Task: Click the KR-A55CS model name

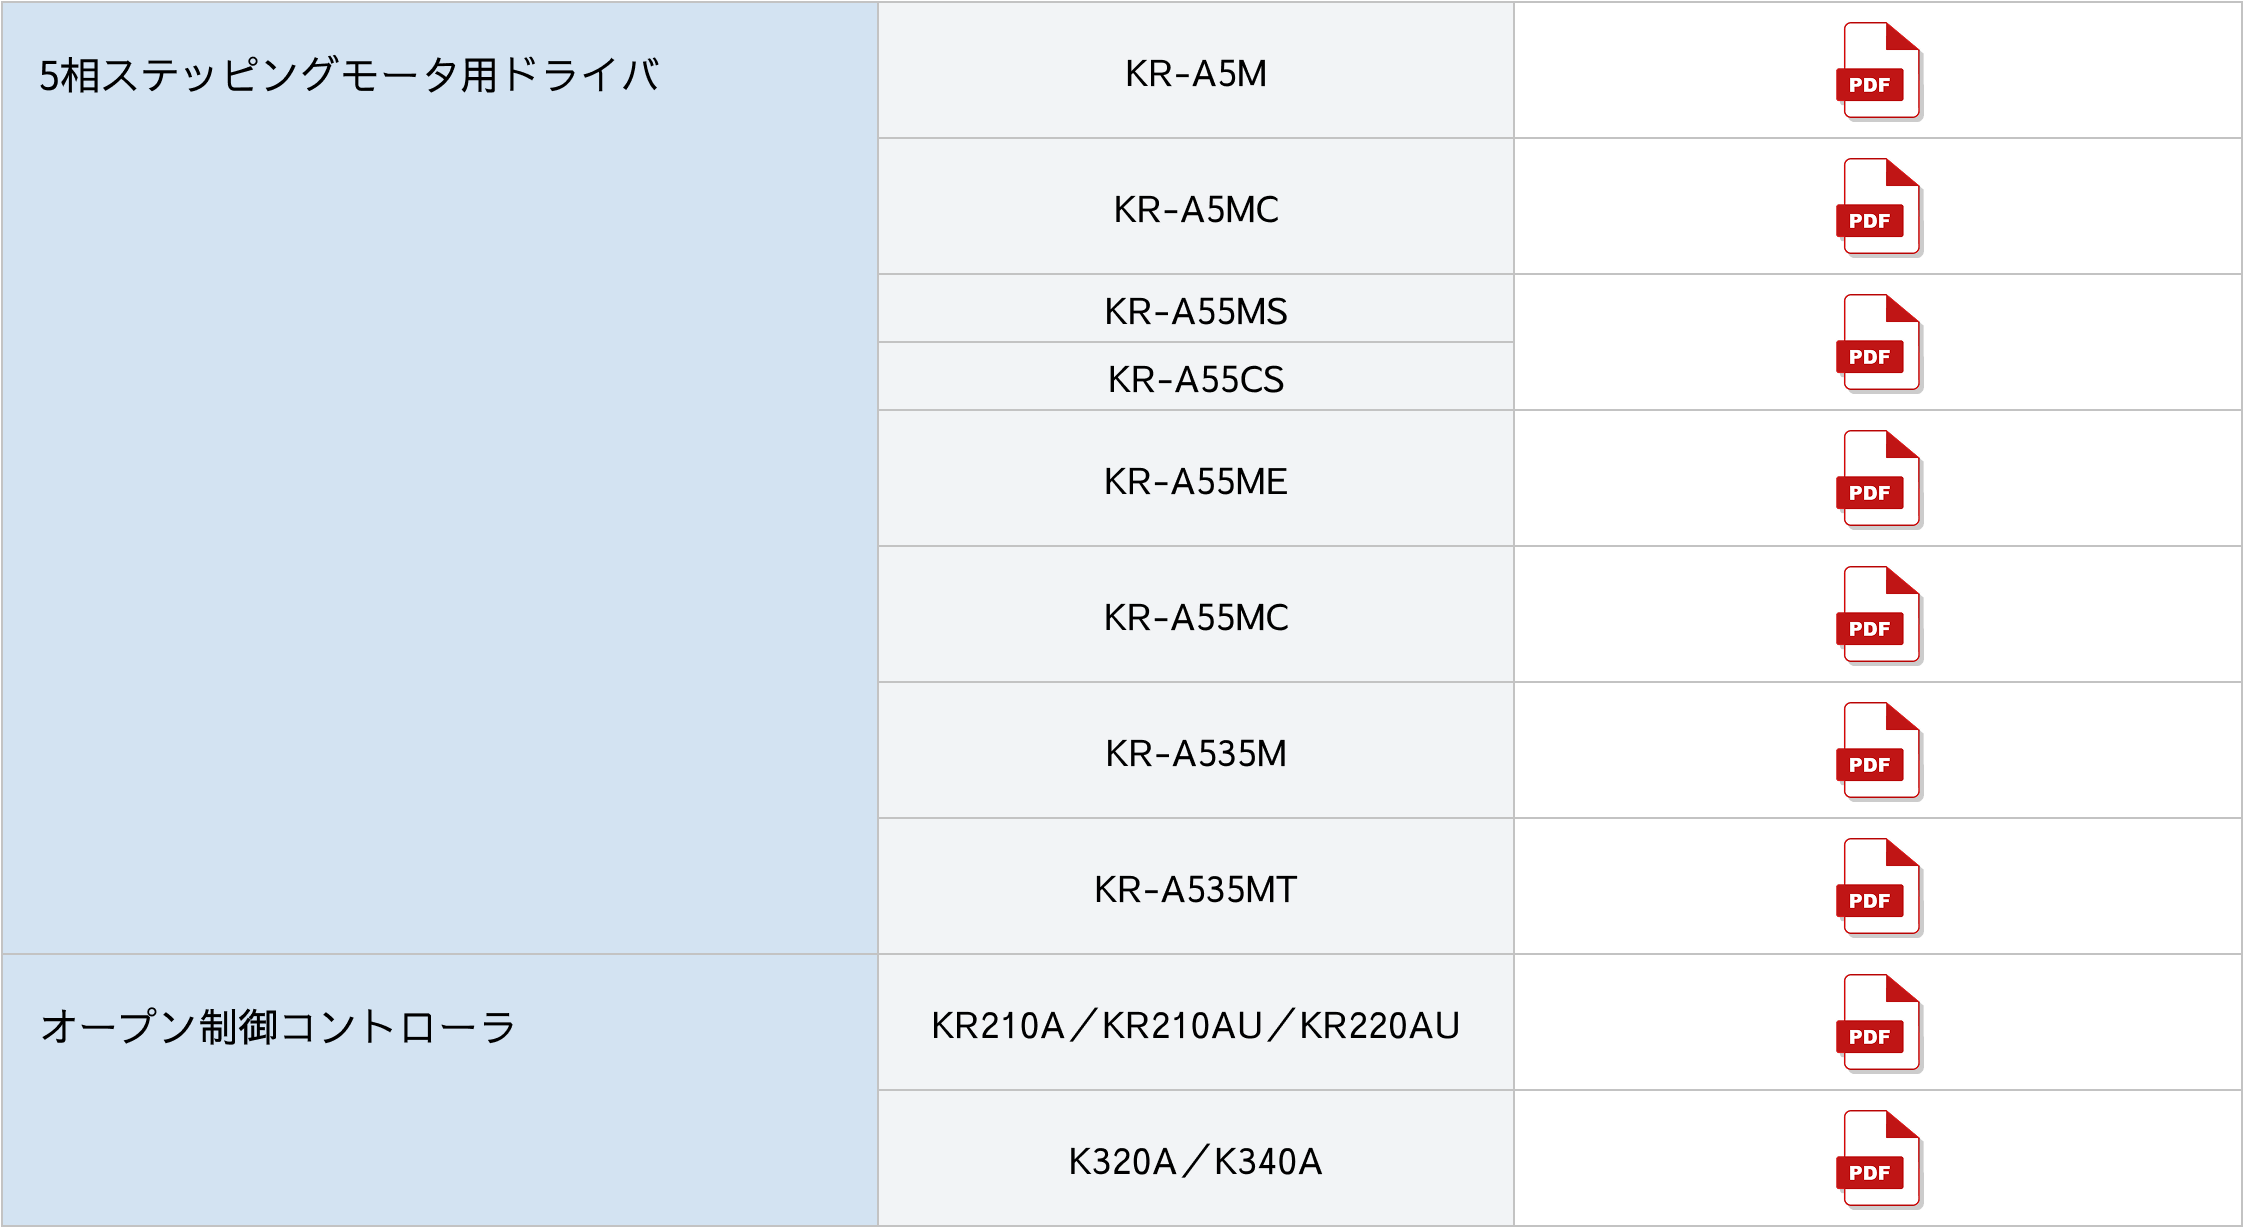Action: click(x=1195, y=380)
